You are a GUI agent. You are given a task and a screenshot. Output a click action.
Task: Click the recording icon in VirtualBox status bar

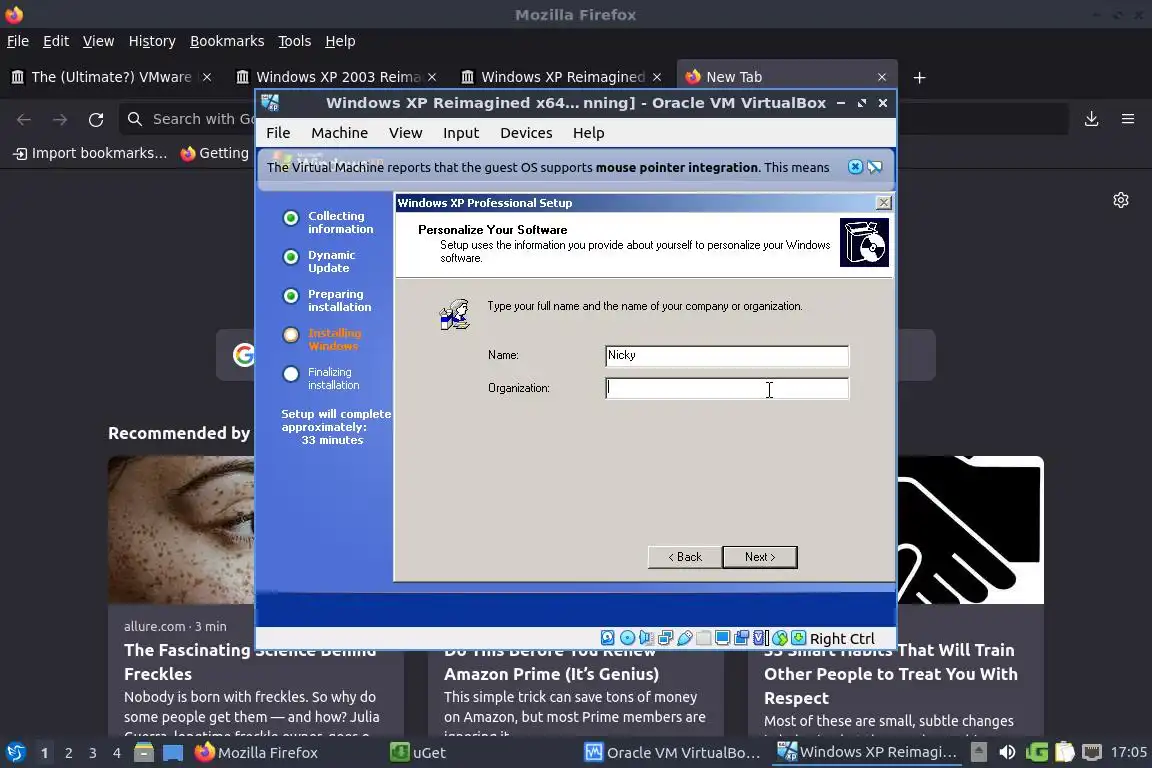[x=742, y=638]
